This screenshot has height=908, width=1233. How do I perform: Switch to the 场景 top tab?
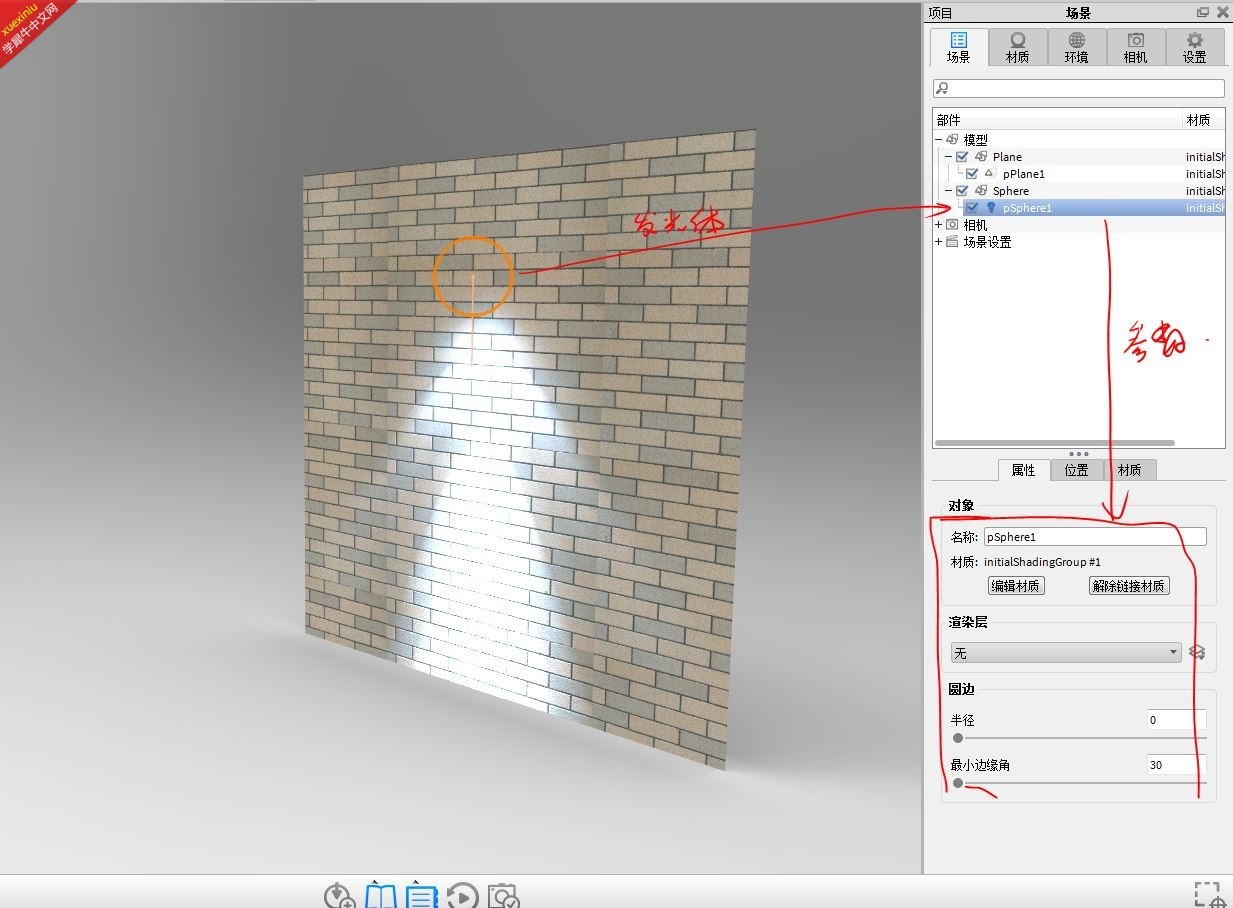tap(958, 47)
